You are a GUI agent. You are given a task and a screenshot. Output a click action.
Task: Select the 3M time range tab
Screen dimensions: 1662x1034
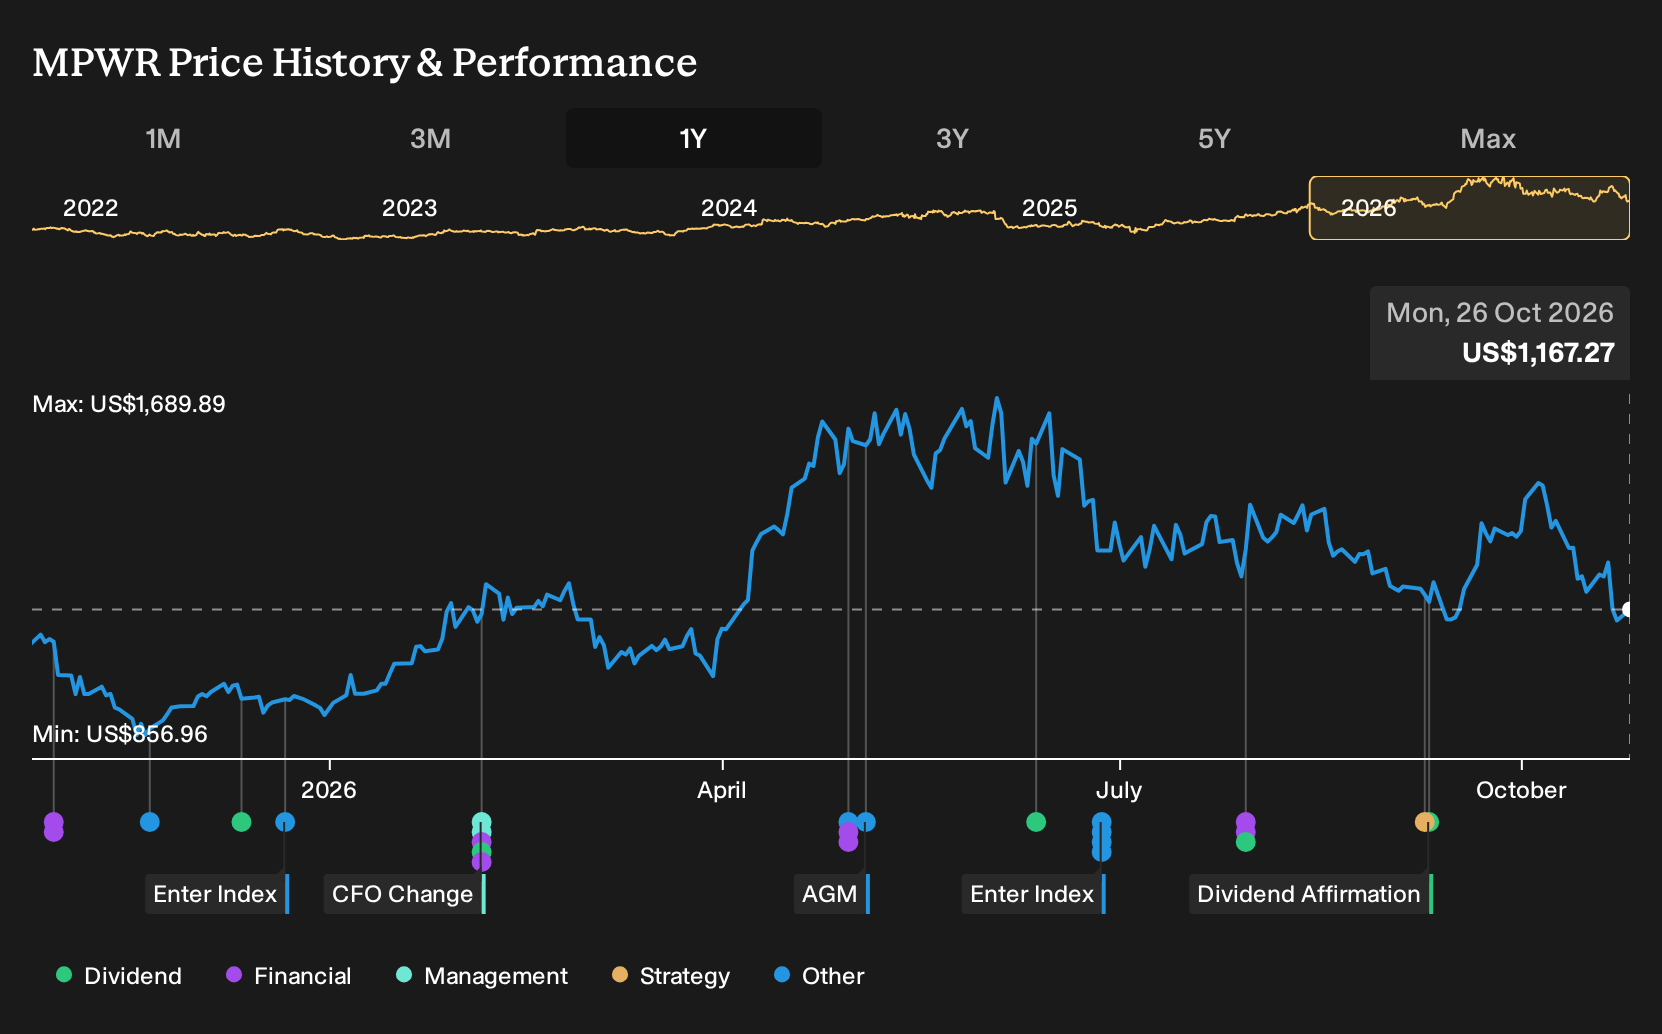[x=430, y=138]
